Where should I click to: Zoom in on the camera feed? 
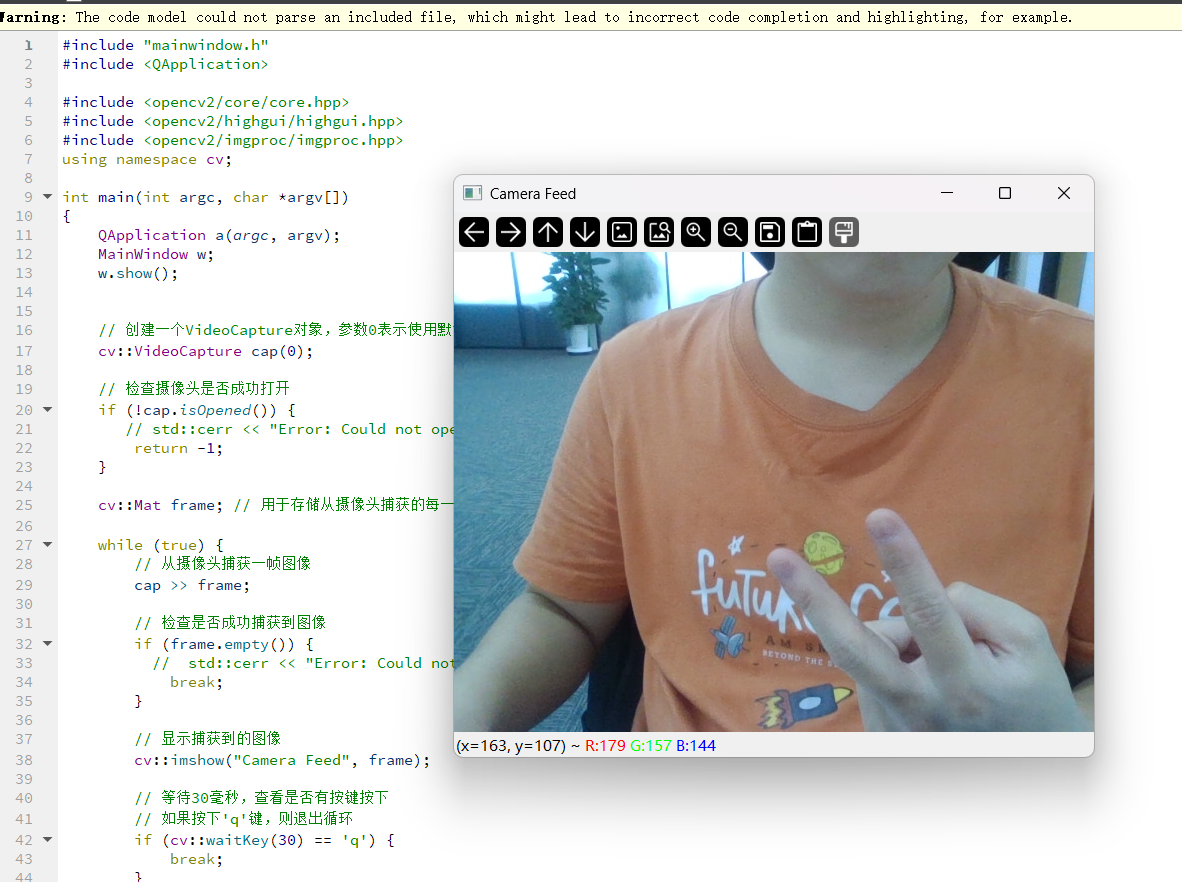695,232
